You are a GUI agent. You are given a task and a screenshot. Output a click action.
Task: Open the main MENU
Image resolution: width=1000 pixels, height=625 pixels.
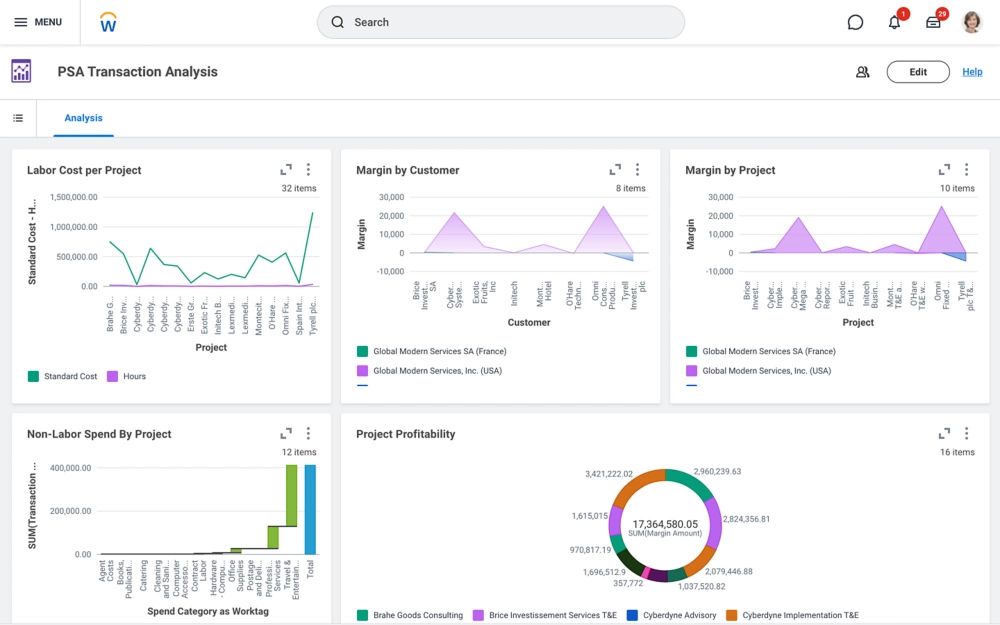click(x=38, y=22)
